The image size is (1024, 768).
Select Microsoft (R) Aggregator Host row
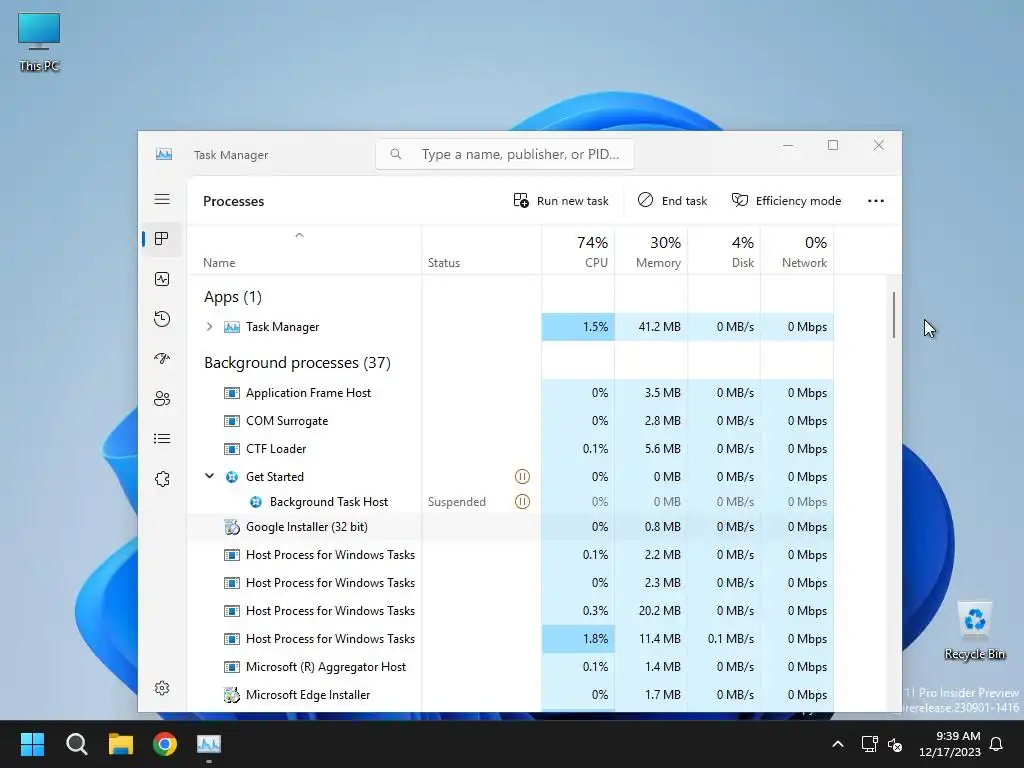coord(510,667)
